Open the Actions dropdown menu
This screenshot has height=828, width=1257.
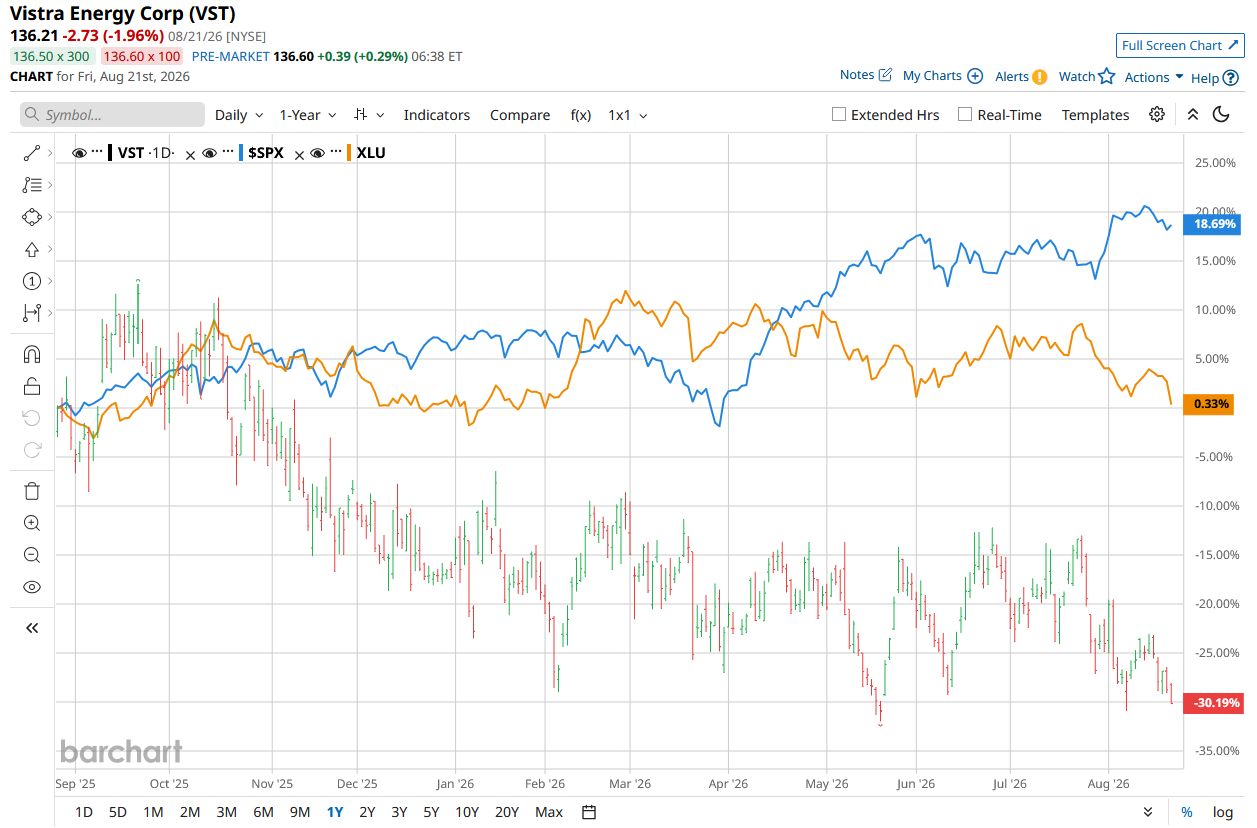1154,77
